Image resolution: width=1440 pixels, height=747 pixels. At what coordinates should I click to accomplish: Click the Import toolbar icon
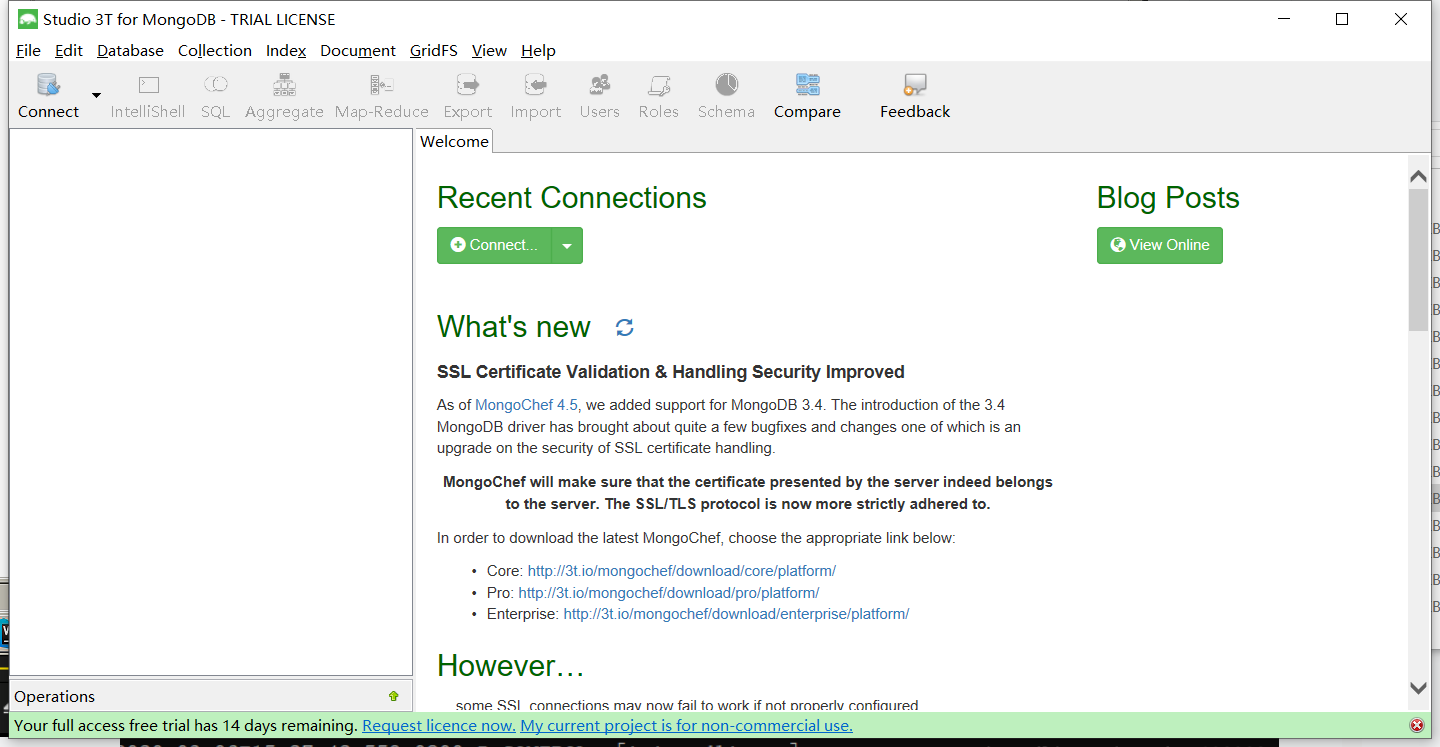tap(536, 96)
